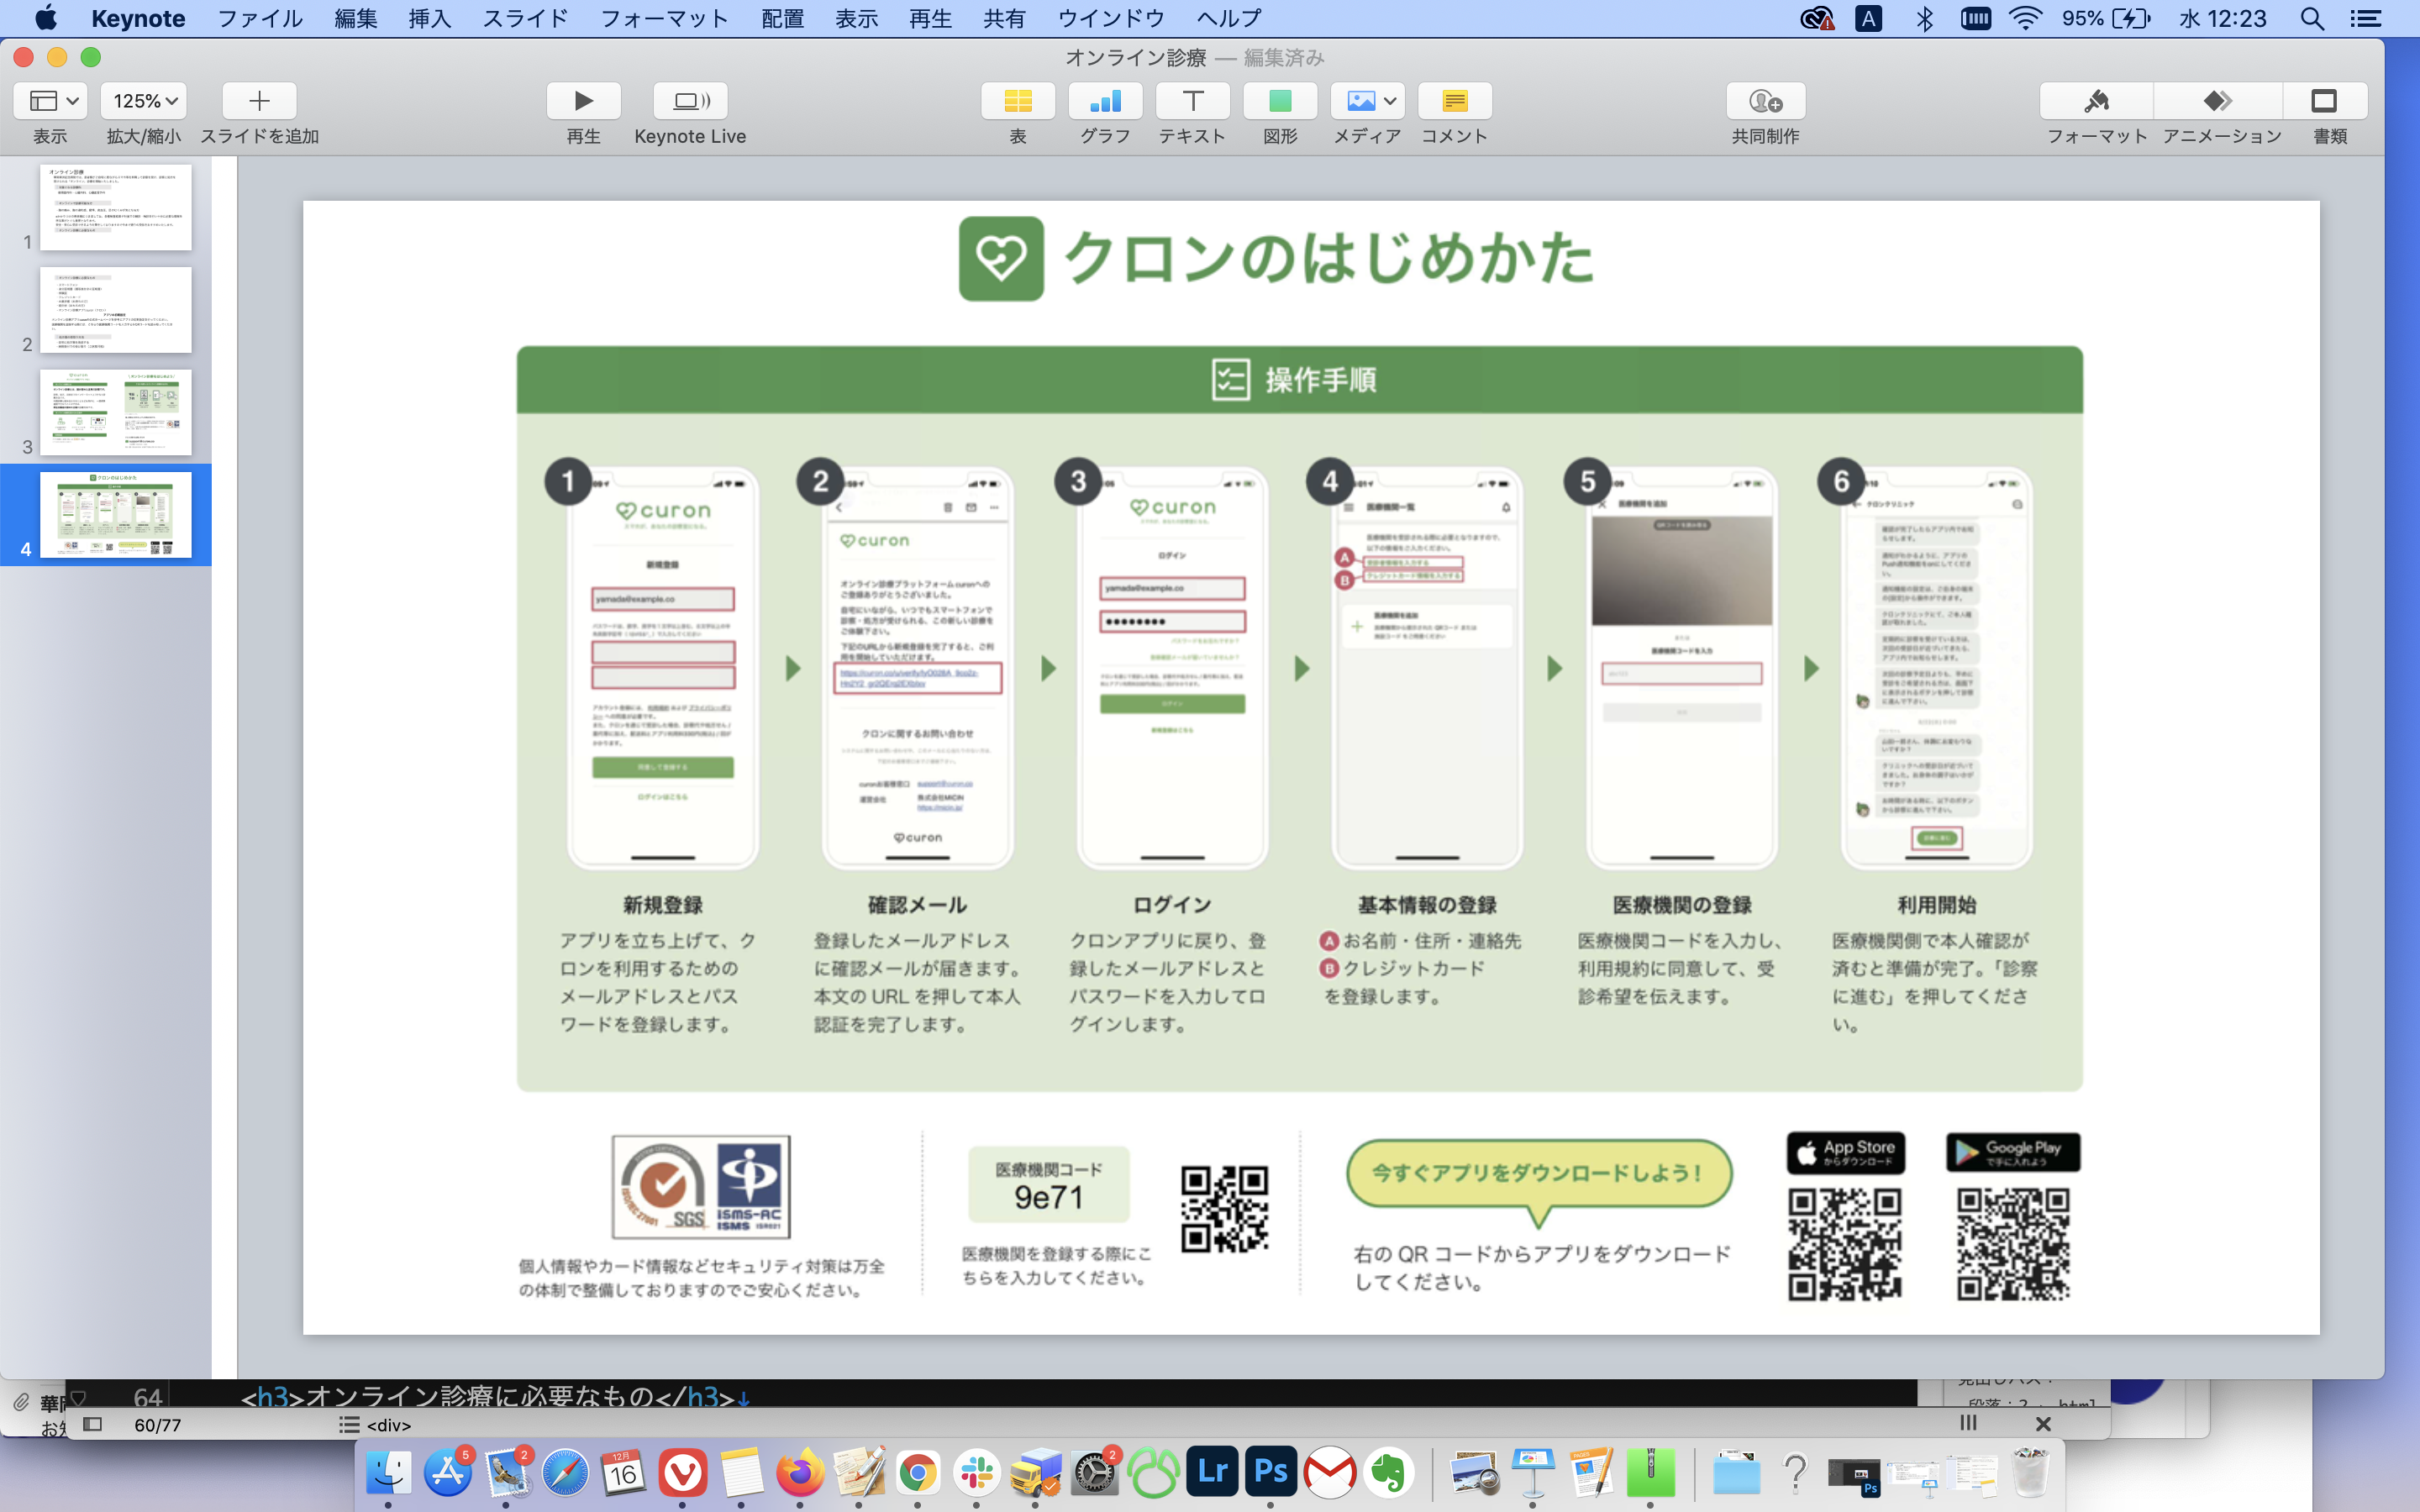Close the background editor panel with X
This screenshot has width=2420, height=1512.
tap(2043, 1423)
